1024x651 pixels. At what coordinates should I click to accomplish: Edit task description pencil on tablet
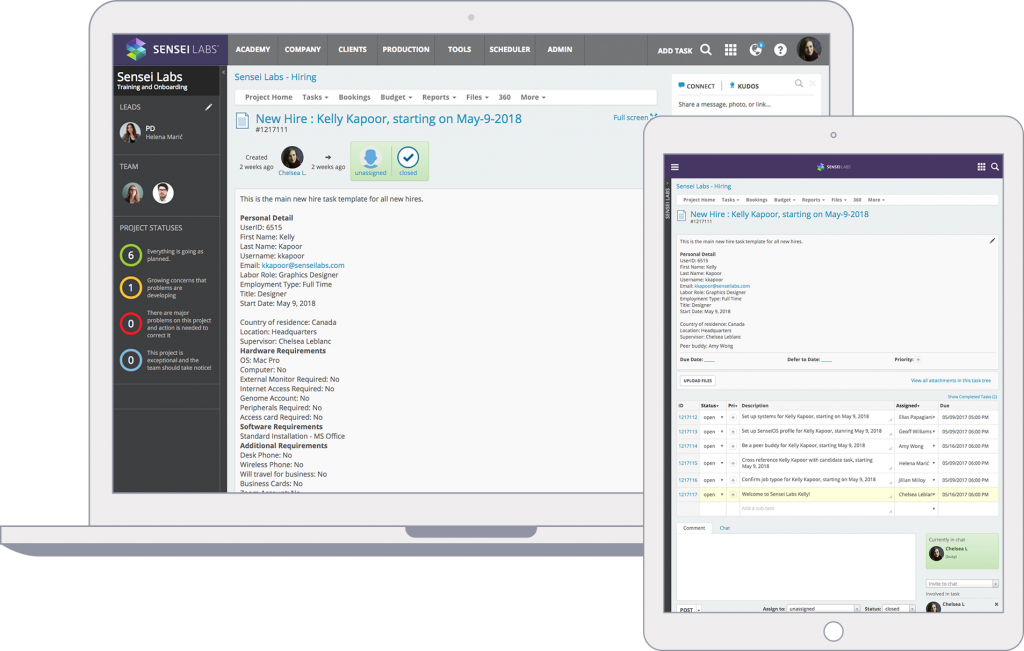point(992,241)
